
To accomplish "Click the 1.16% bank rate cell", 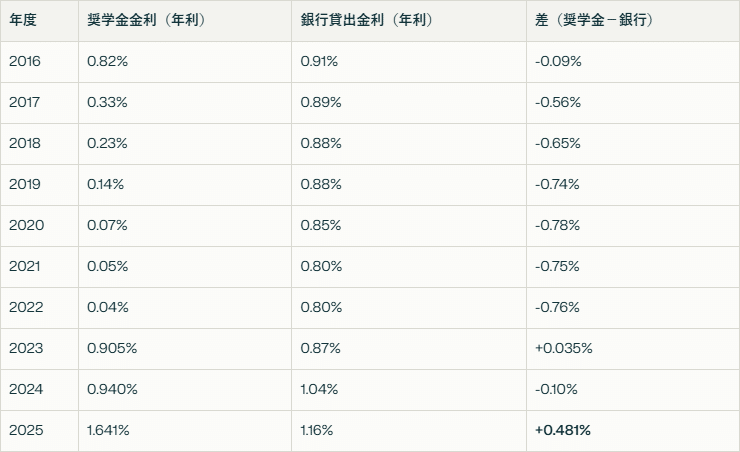I will [x=317, y=431].
